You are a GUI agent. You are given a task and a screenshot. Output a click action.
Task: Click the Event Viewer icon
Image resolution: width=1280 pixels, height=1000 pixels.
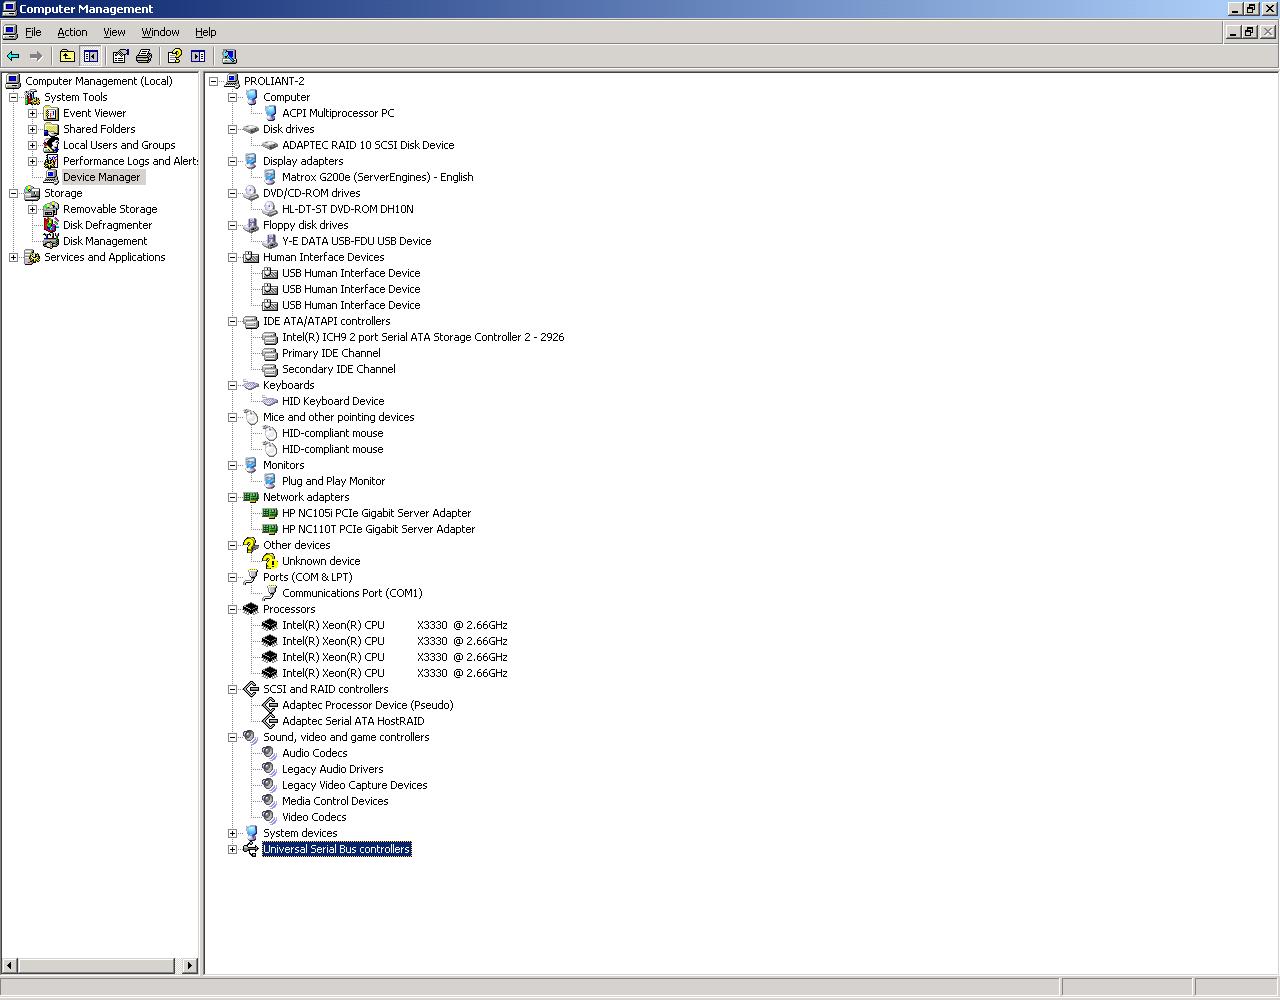click(51, 113)
